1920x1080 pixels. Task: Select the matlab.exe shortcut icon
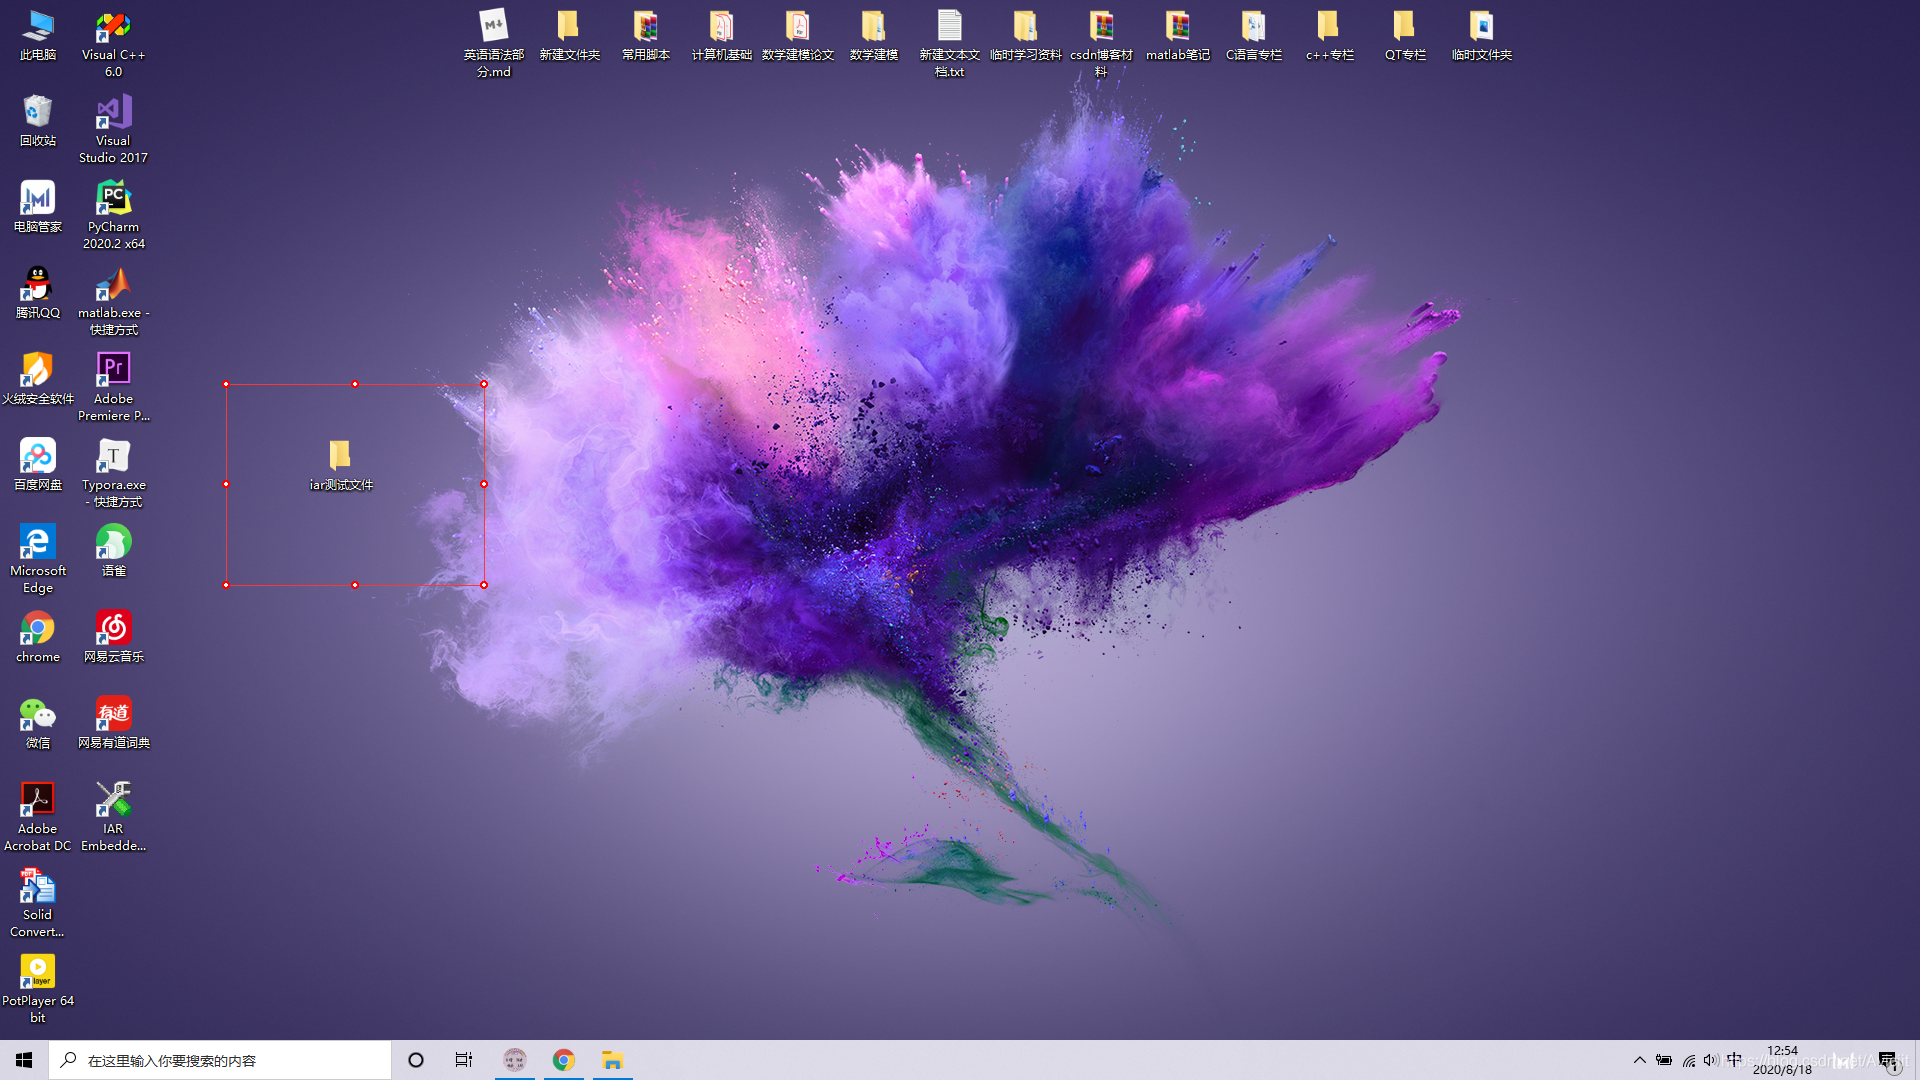point(114,301)
